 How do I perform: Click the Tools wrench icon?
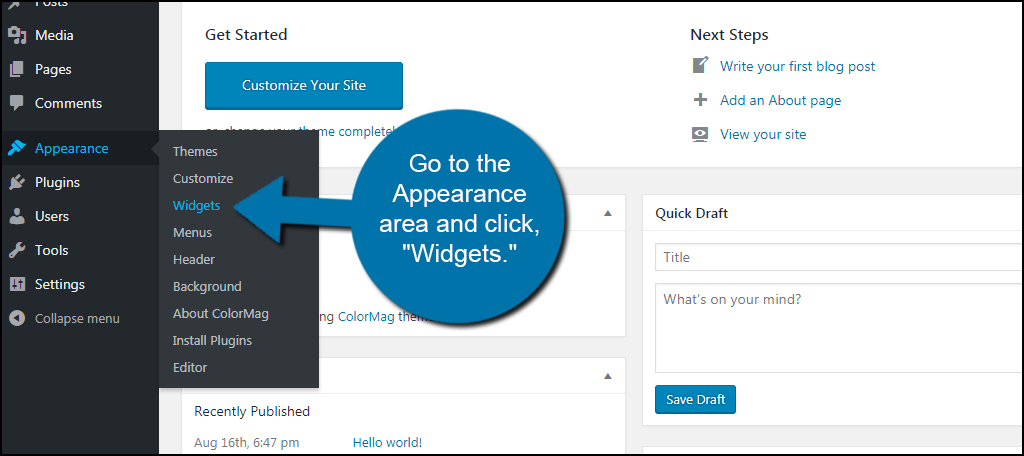(17, 251)
